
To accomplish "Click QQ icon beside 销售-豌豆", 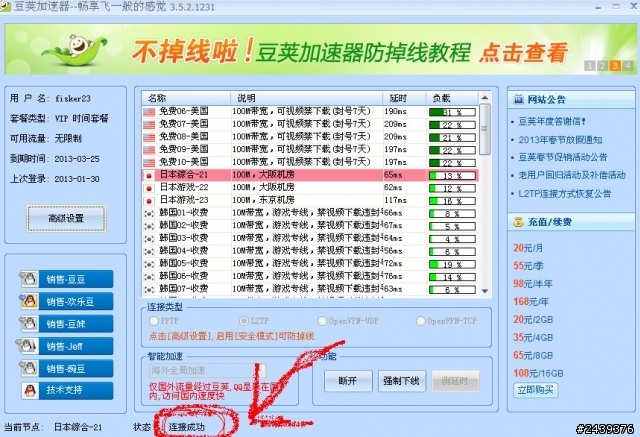I will [x=29, y=368].
